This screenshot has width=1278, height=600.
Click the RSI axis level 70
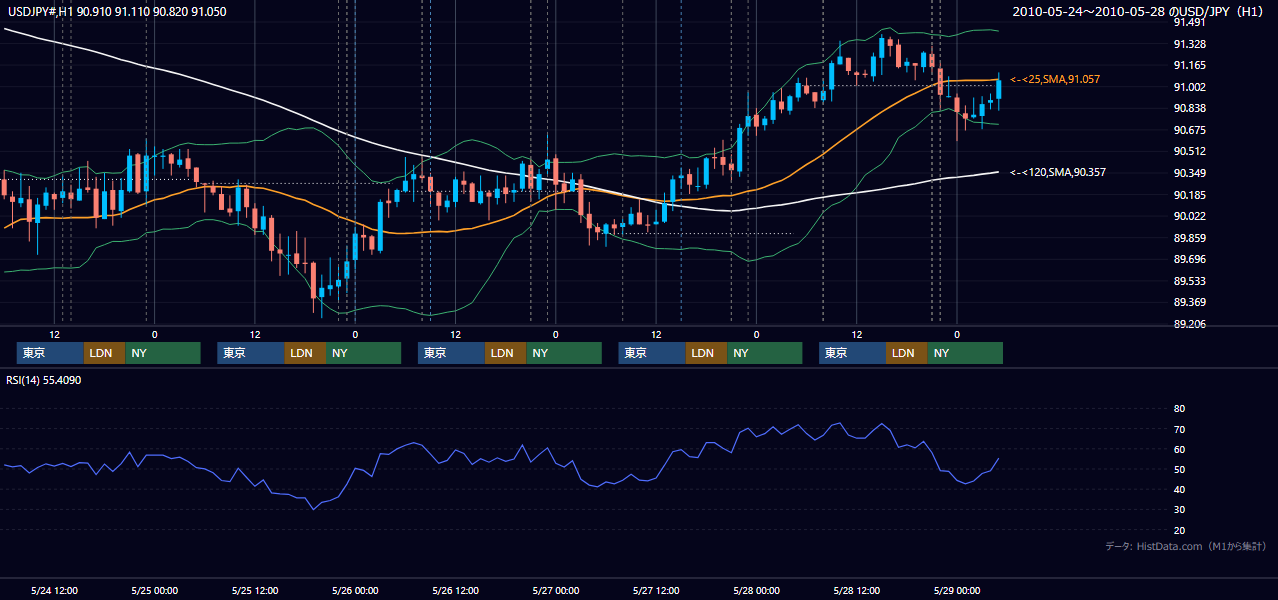1179,429
